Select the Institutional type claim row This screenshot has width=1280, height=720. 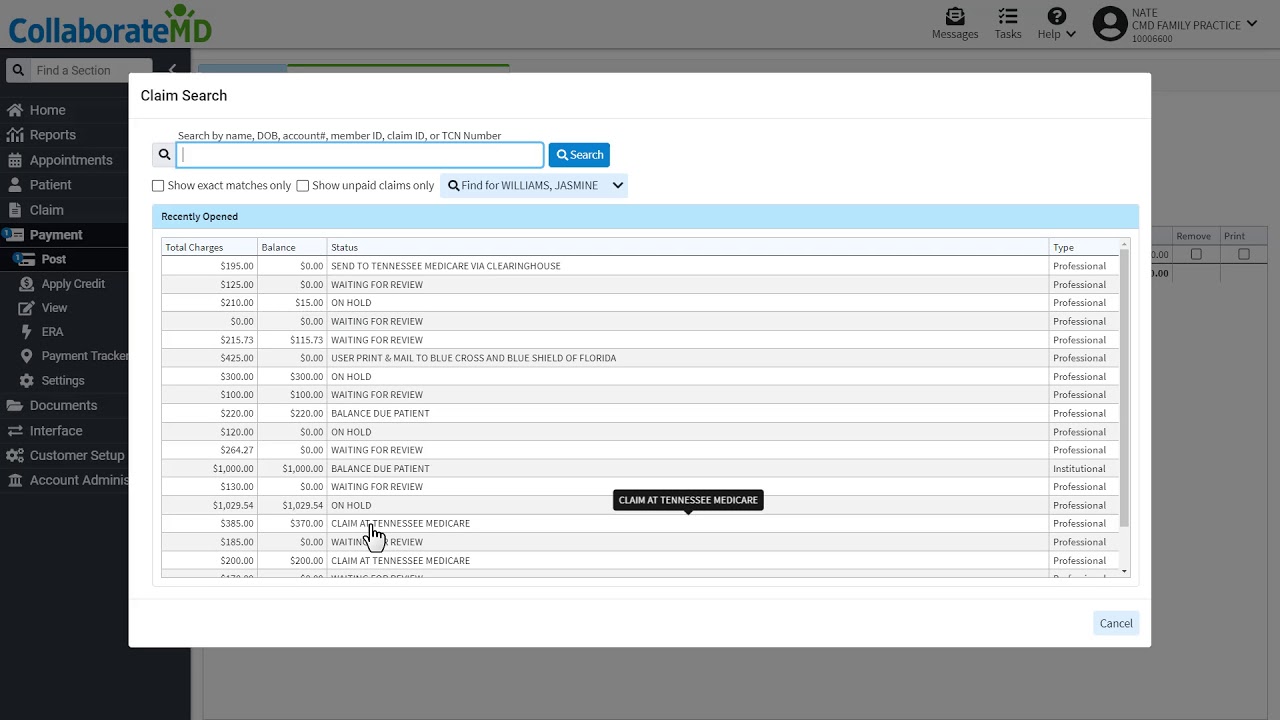[641, 468]
